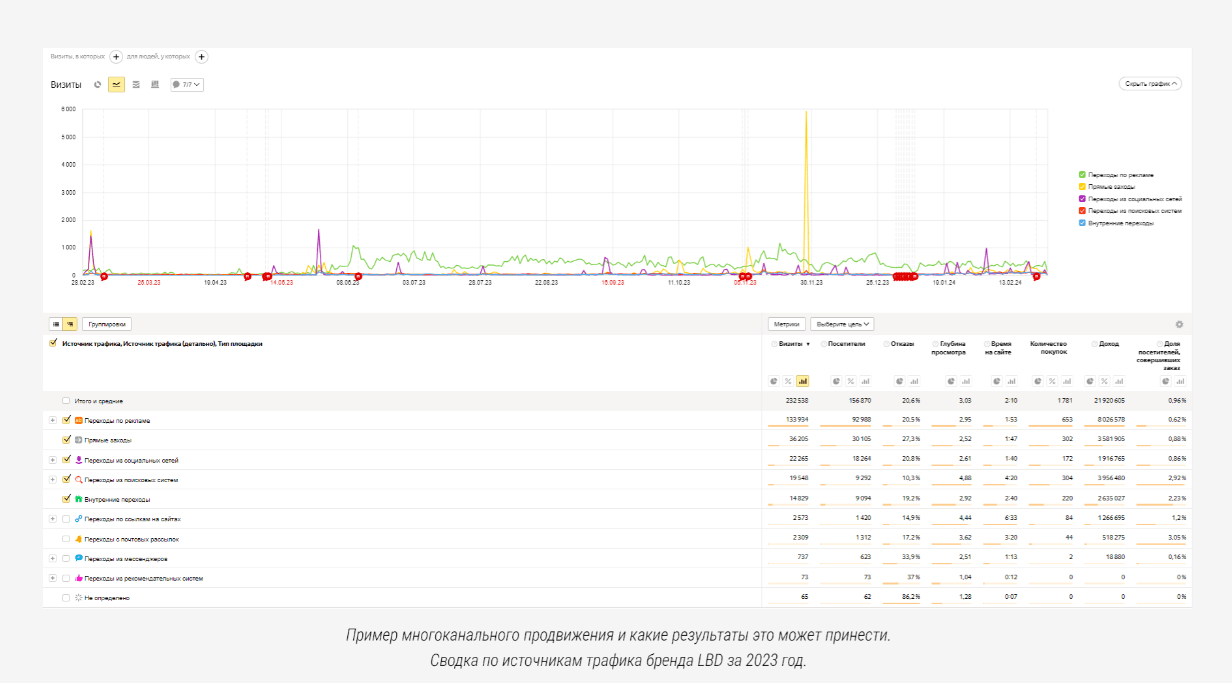1232x683 pixels.
Task: Click the red annotation marker near 08.06.23
Action: click(x=358, y=277)
